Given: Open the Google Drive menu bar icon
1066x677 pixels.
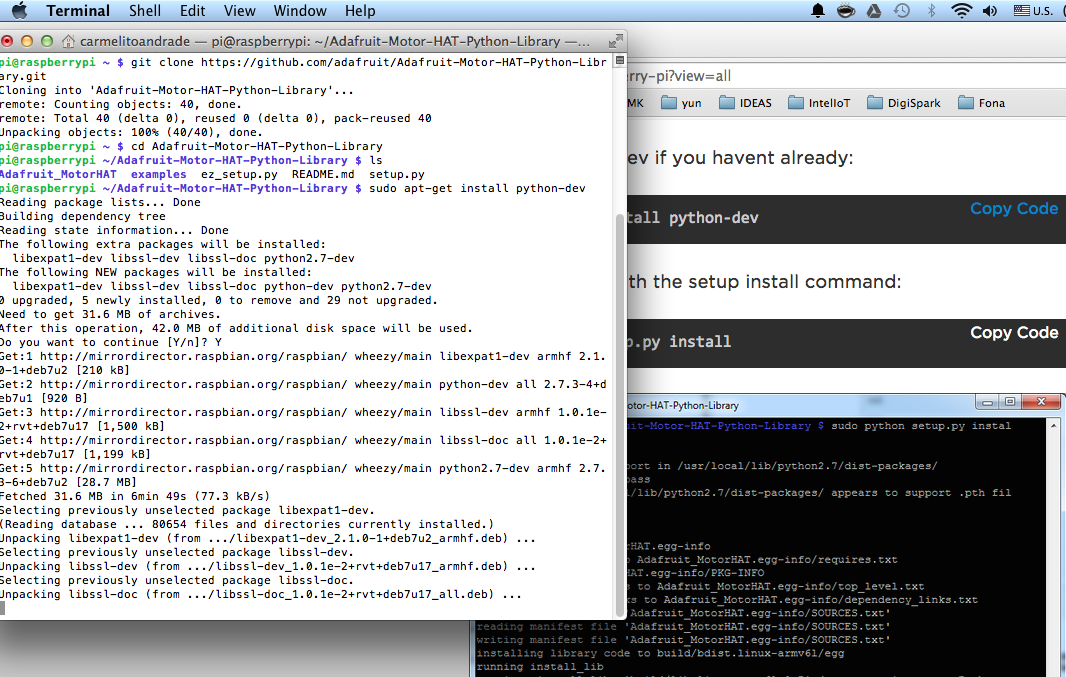Looking at the screenshot, I should click(x=874, y=11).
